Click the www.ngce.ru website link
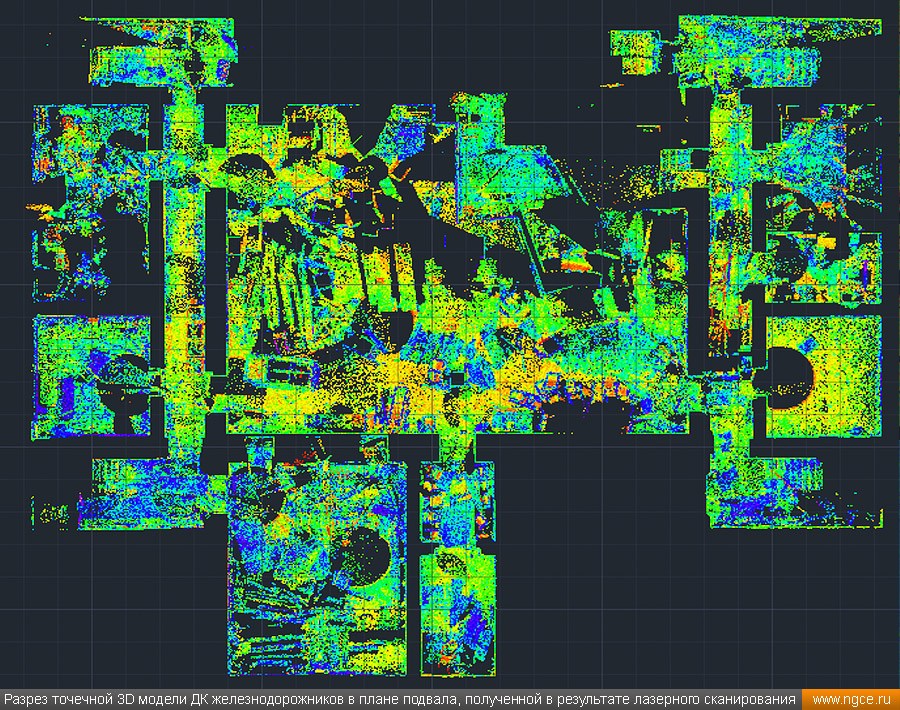The width and height of the screenshot is (900, 710). (851, 700)
